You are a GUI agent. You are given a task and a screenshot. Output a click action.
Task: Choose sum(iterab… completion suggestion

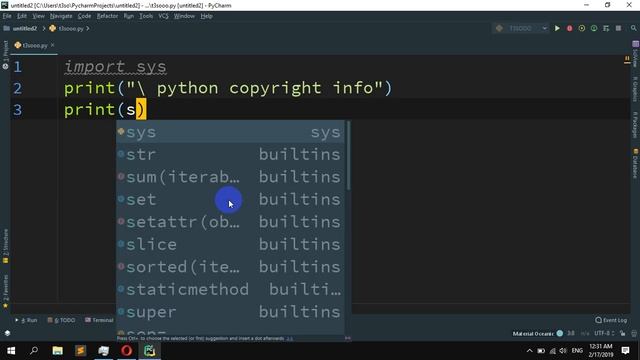coord(231,177)
